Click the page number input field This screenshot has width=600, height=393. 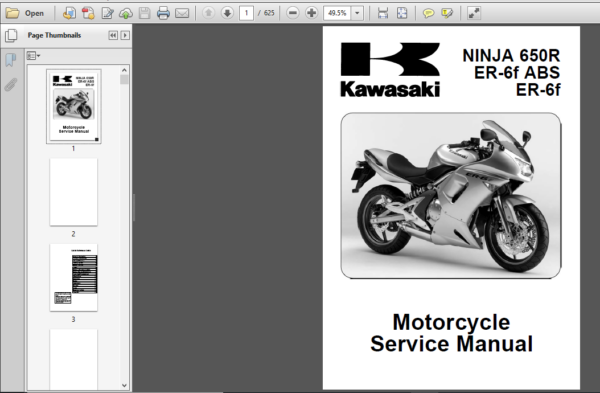coord(246,13)
